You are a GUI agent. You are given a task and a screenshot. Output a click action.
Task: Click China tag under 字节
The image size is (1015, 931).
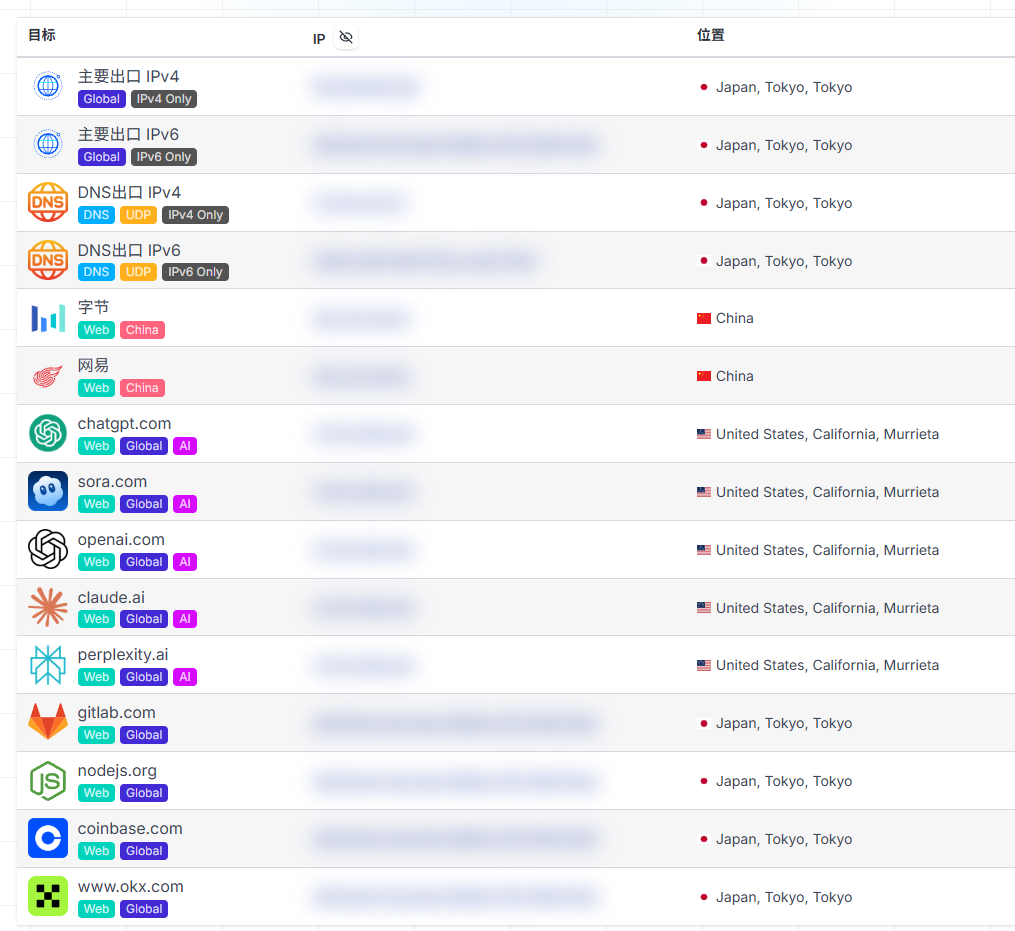(142, 330)
